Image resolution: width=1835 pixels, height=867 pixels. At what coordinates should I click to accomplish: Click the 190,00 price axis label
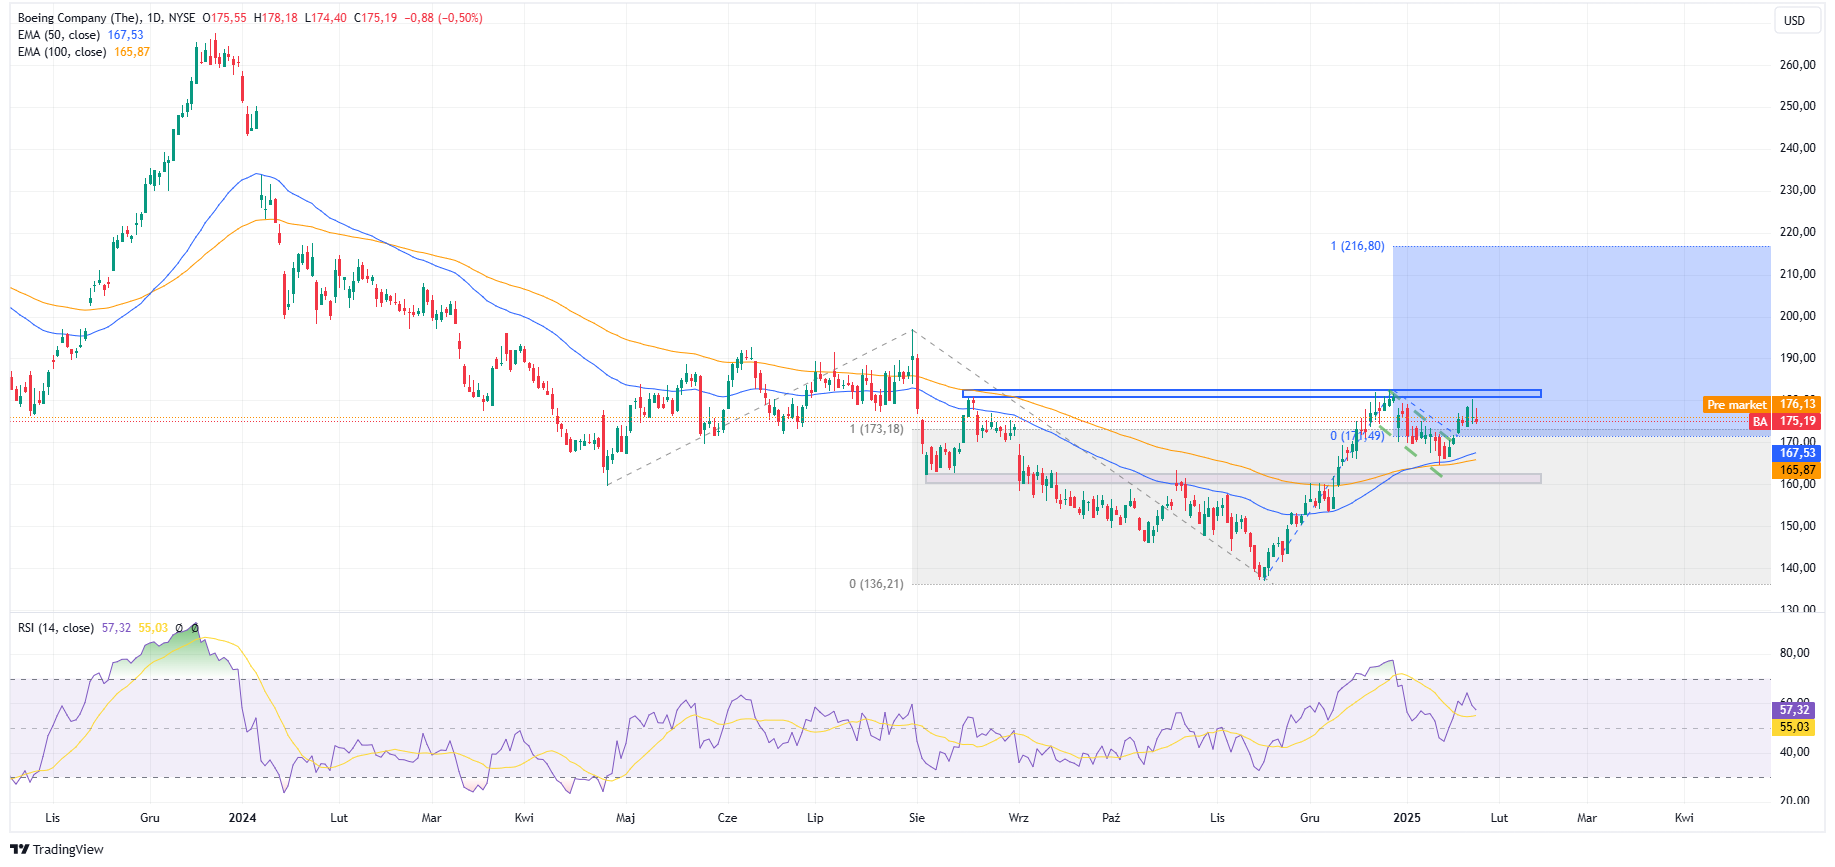click(x=1797, y=358)
